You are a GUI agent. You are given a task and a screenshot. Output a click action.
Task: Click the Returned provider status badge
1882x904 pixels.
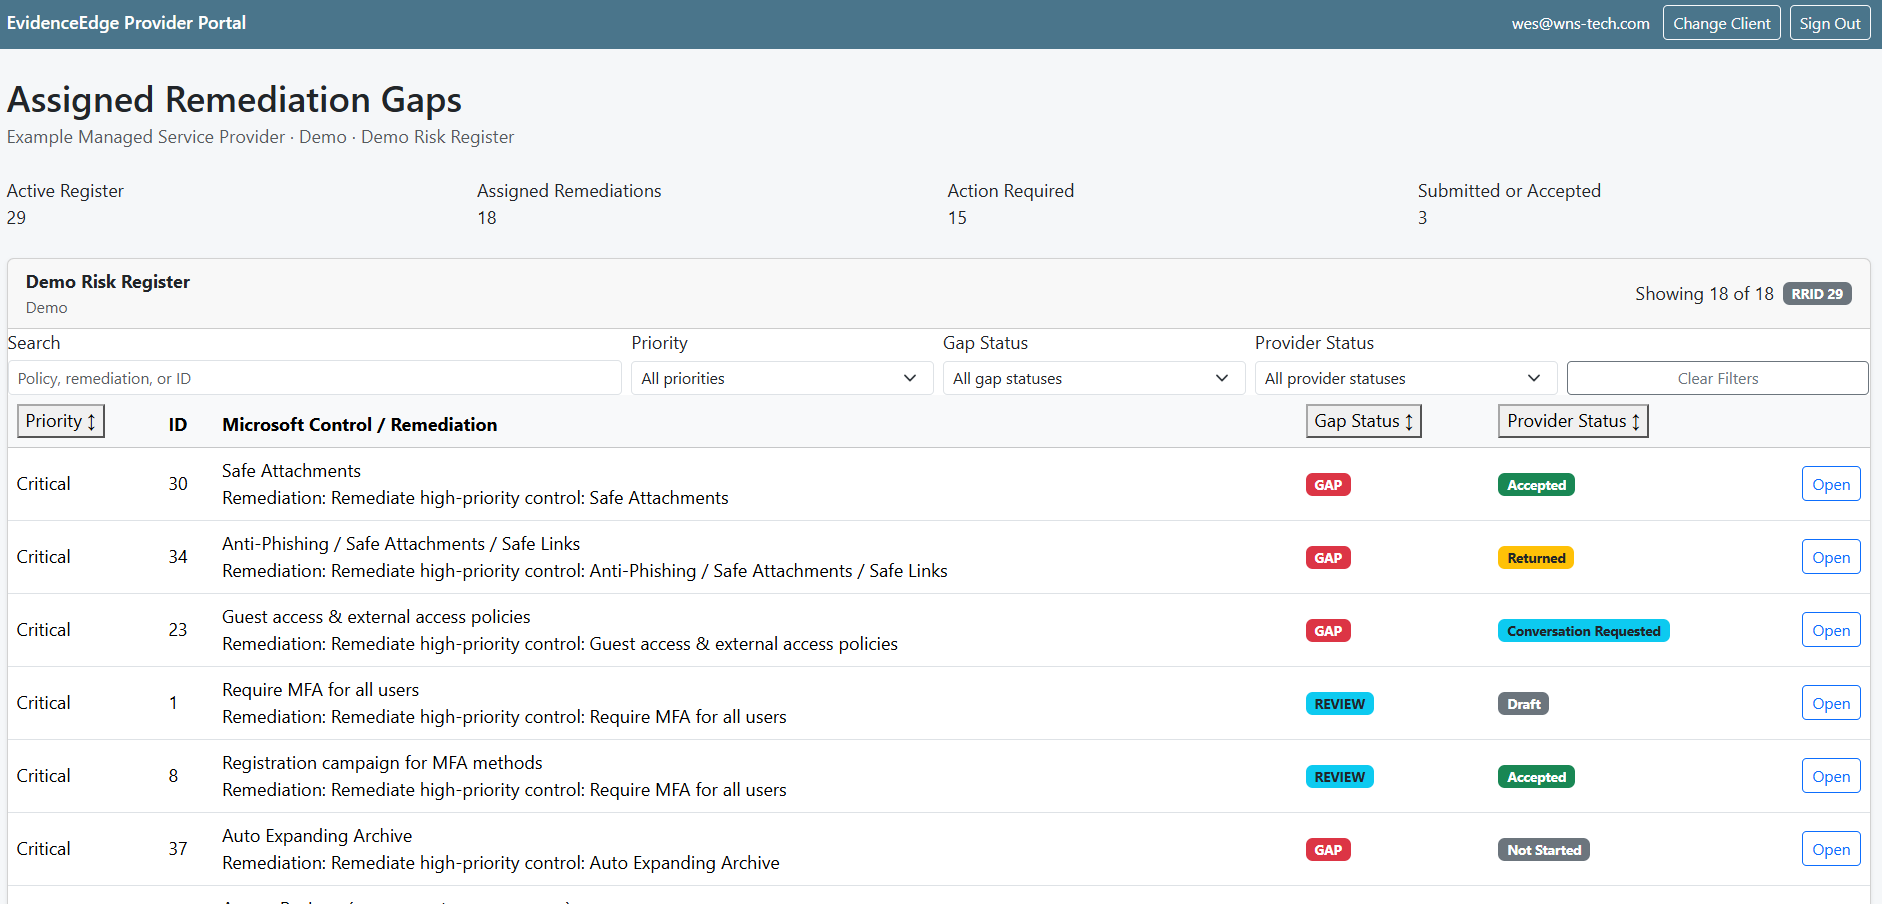pyautogui.click(x=1536, y=558)
